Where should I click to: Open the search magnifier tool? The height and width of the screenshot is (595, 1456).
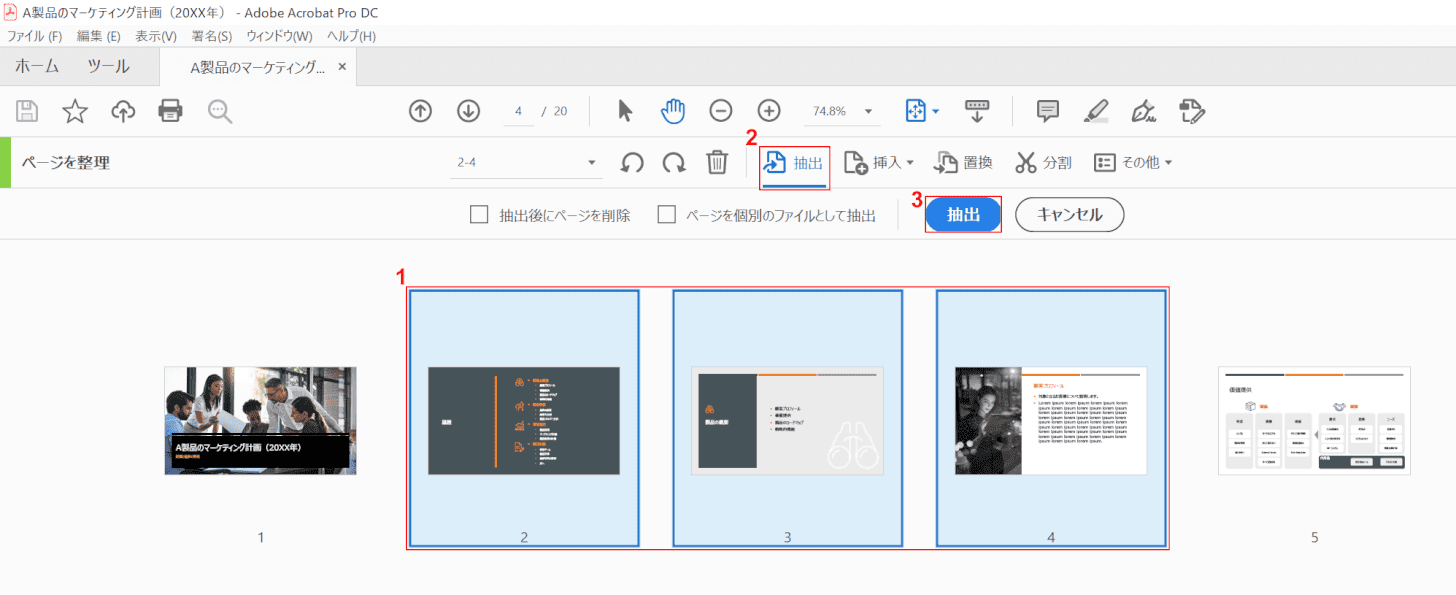click(220, 111)
